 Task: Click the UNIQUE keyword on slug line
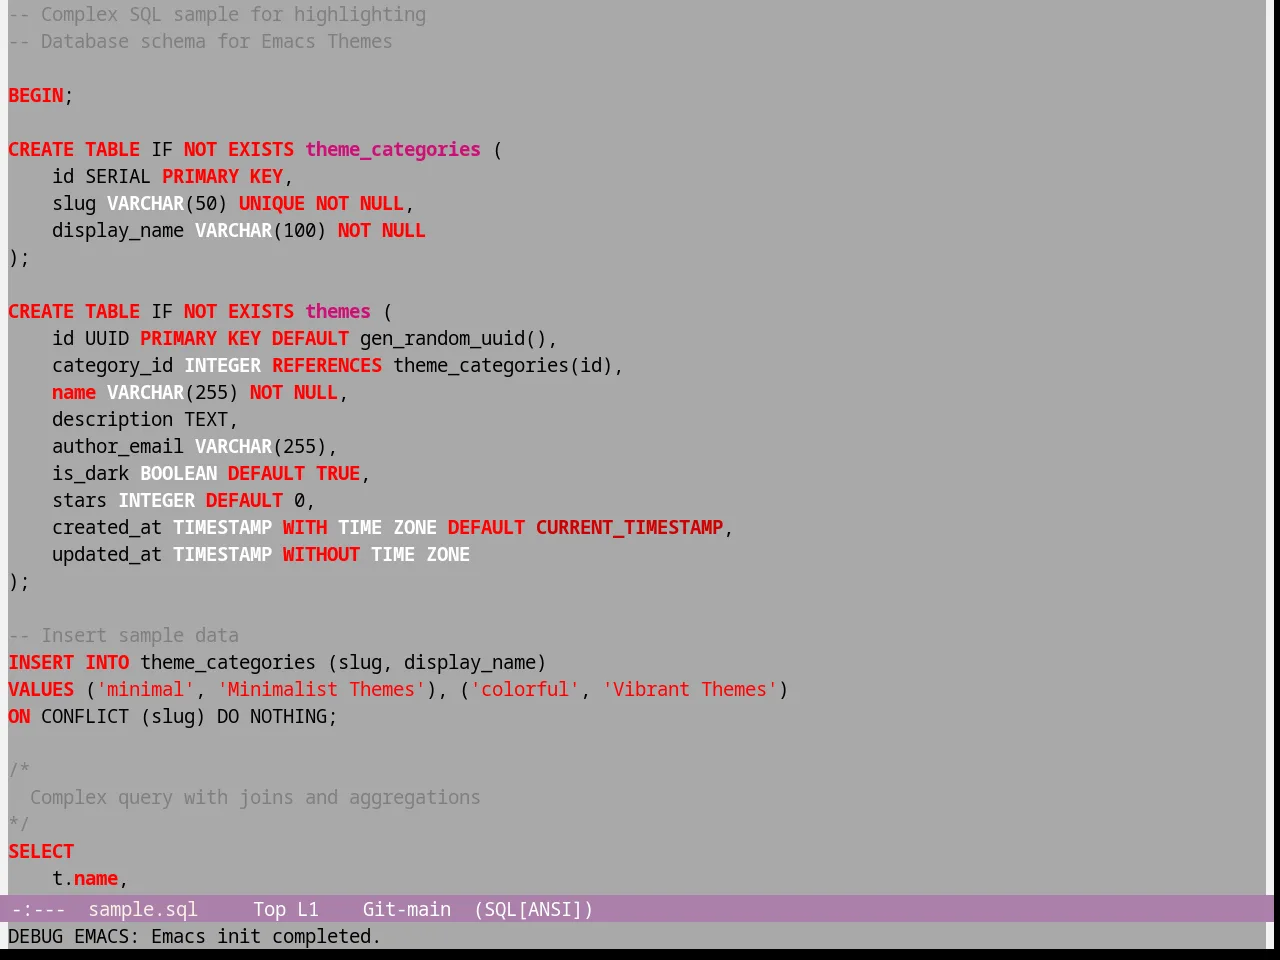(272, 204)
